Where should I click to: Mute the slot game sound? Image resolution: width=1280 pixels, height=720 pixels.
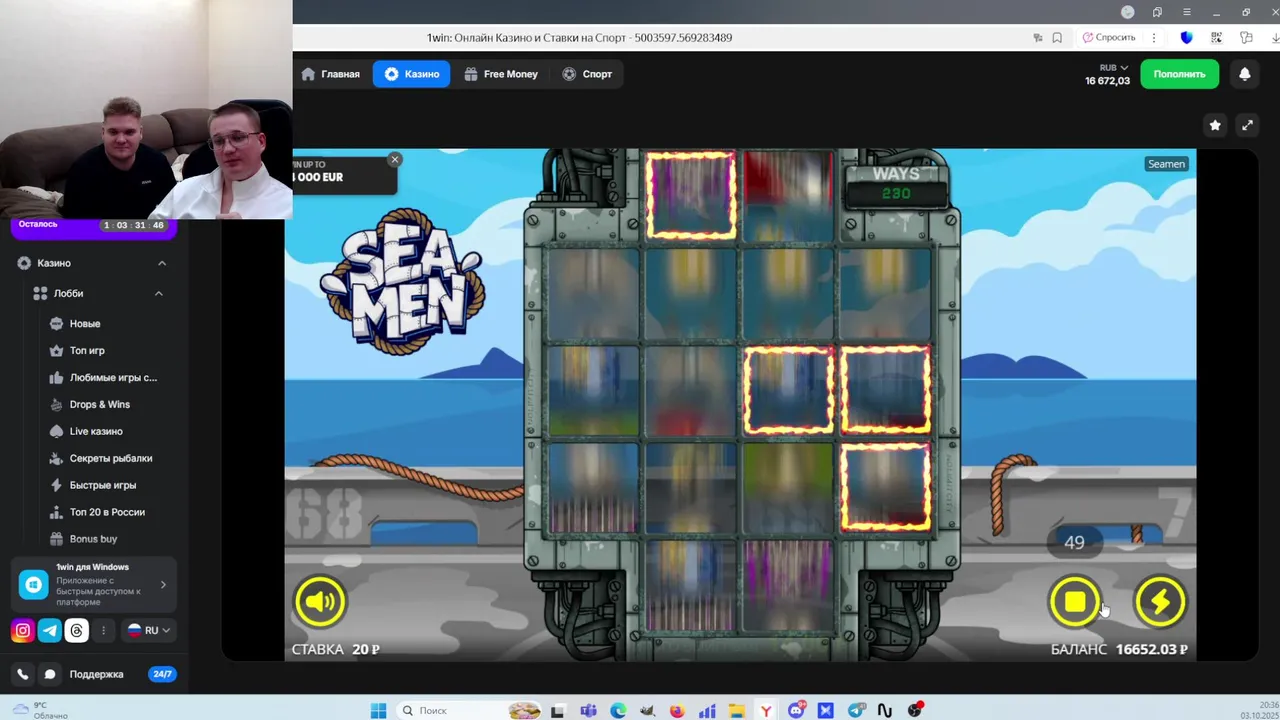[320, 601]
